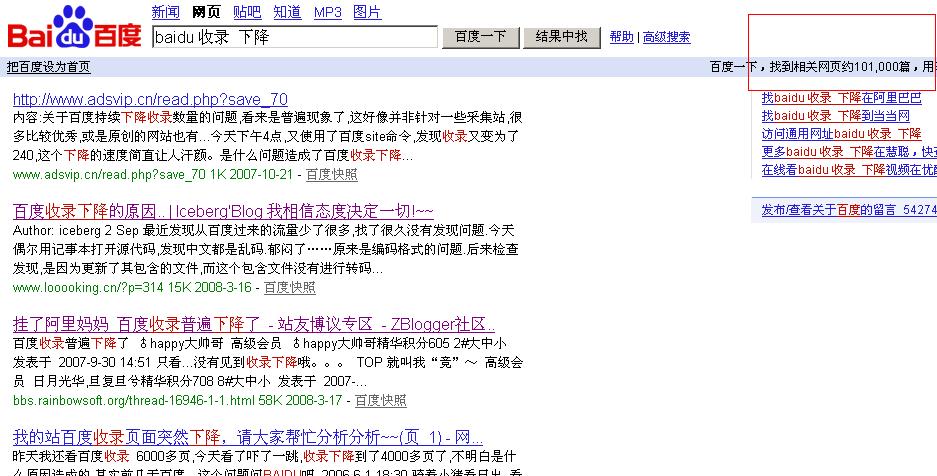Click the result count text 找到相关网页约101,000篇
Image resolution: width=937 pixels, height=476 pixels.
tap(840, 67)
